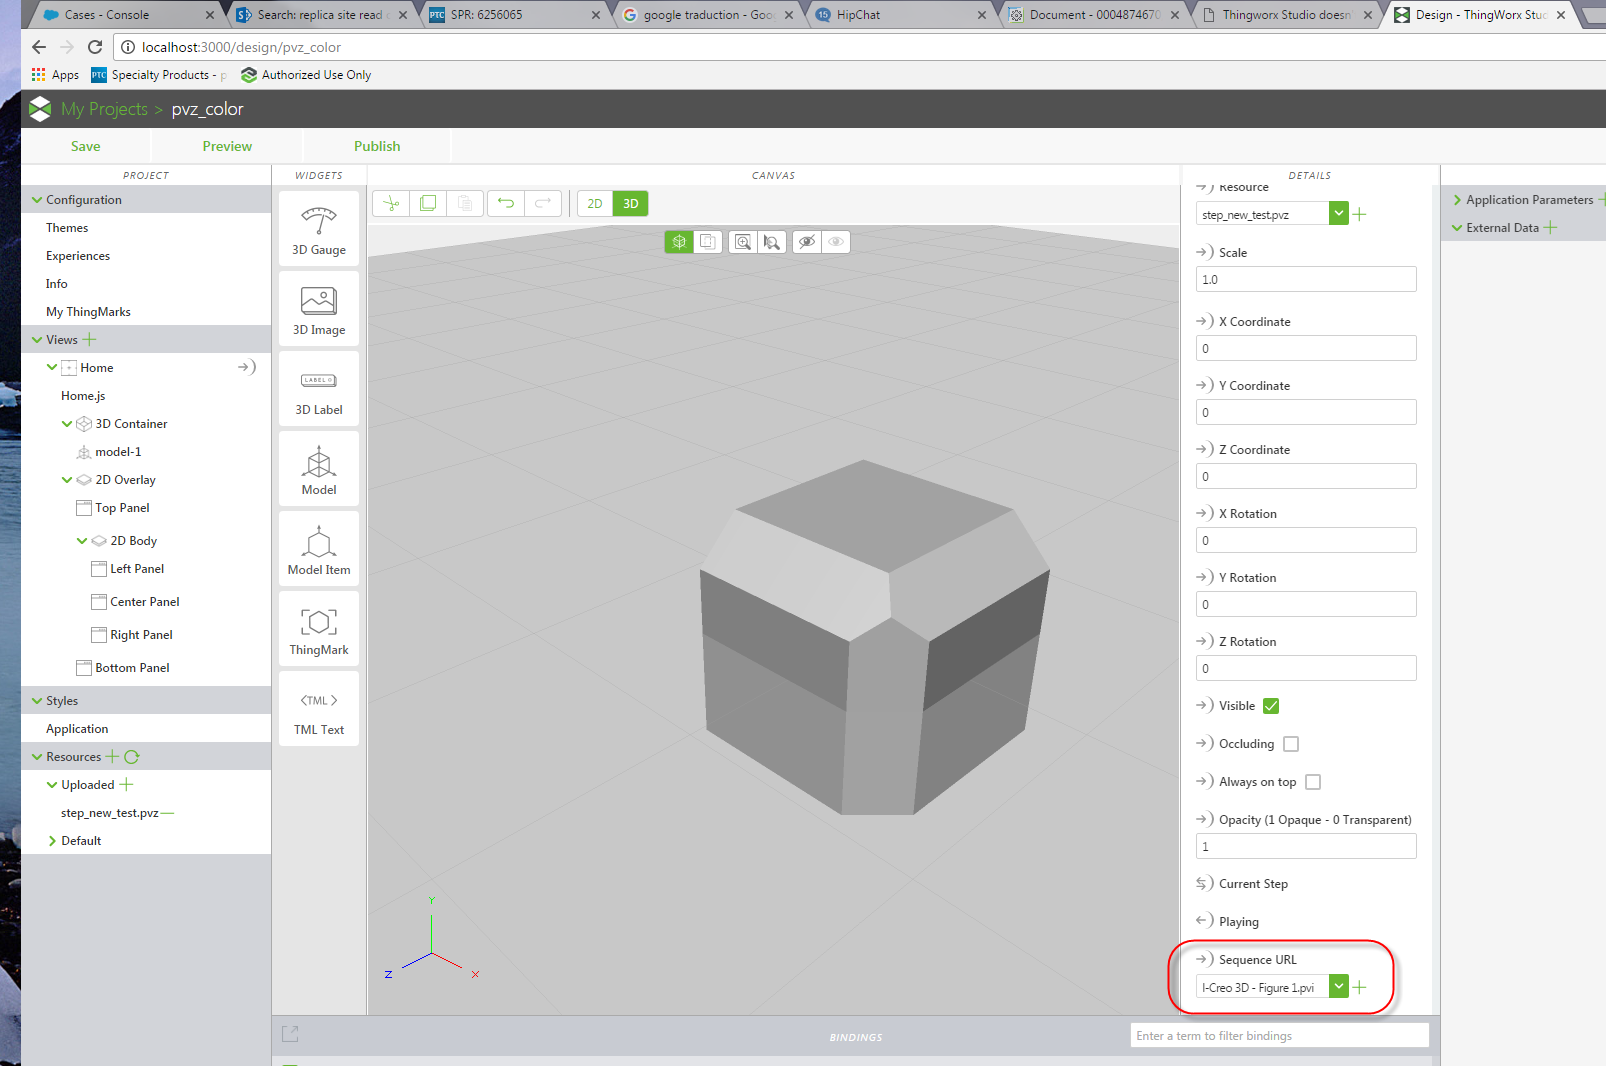The image size is (1606, 1066).
Task: Select the 3D canvas mode button
Action: (x=631, y=204)
